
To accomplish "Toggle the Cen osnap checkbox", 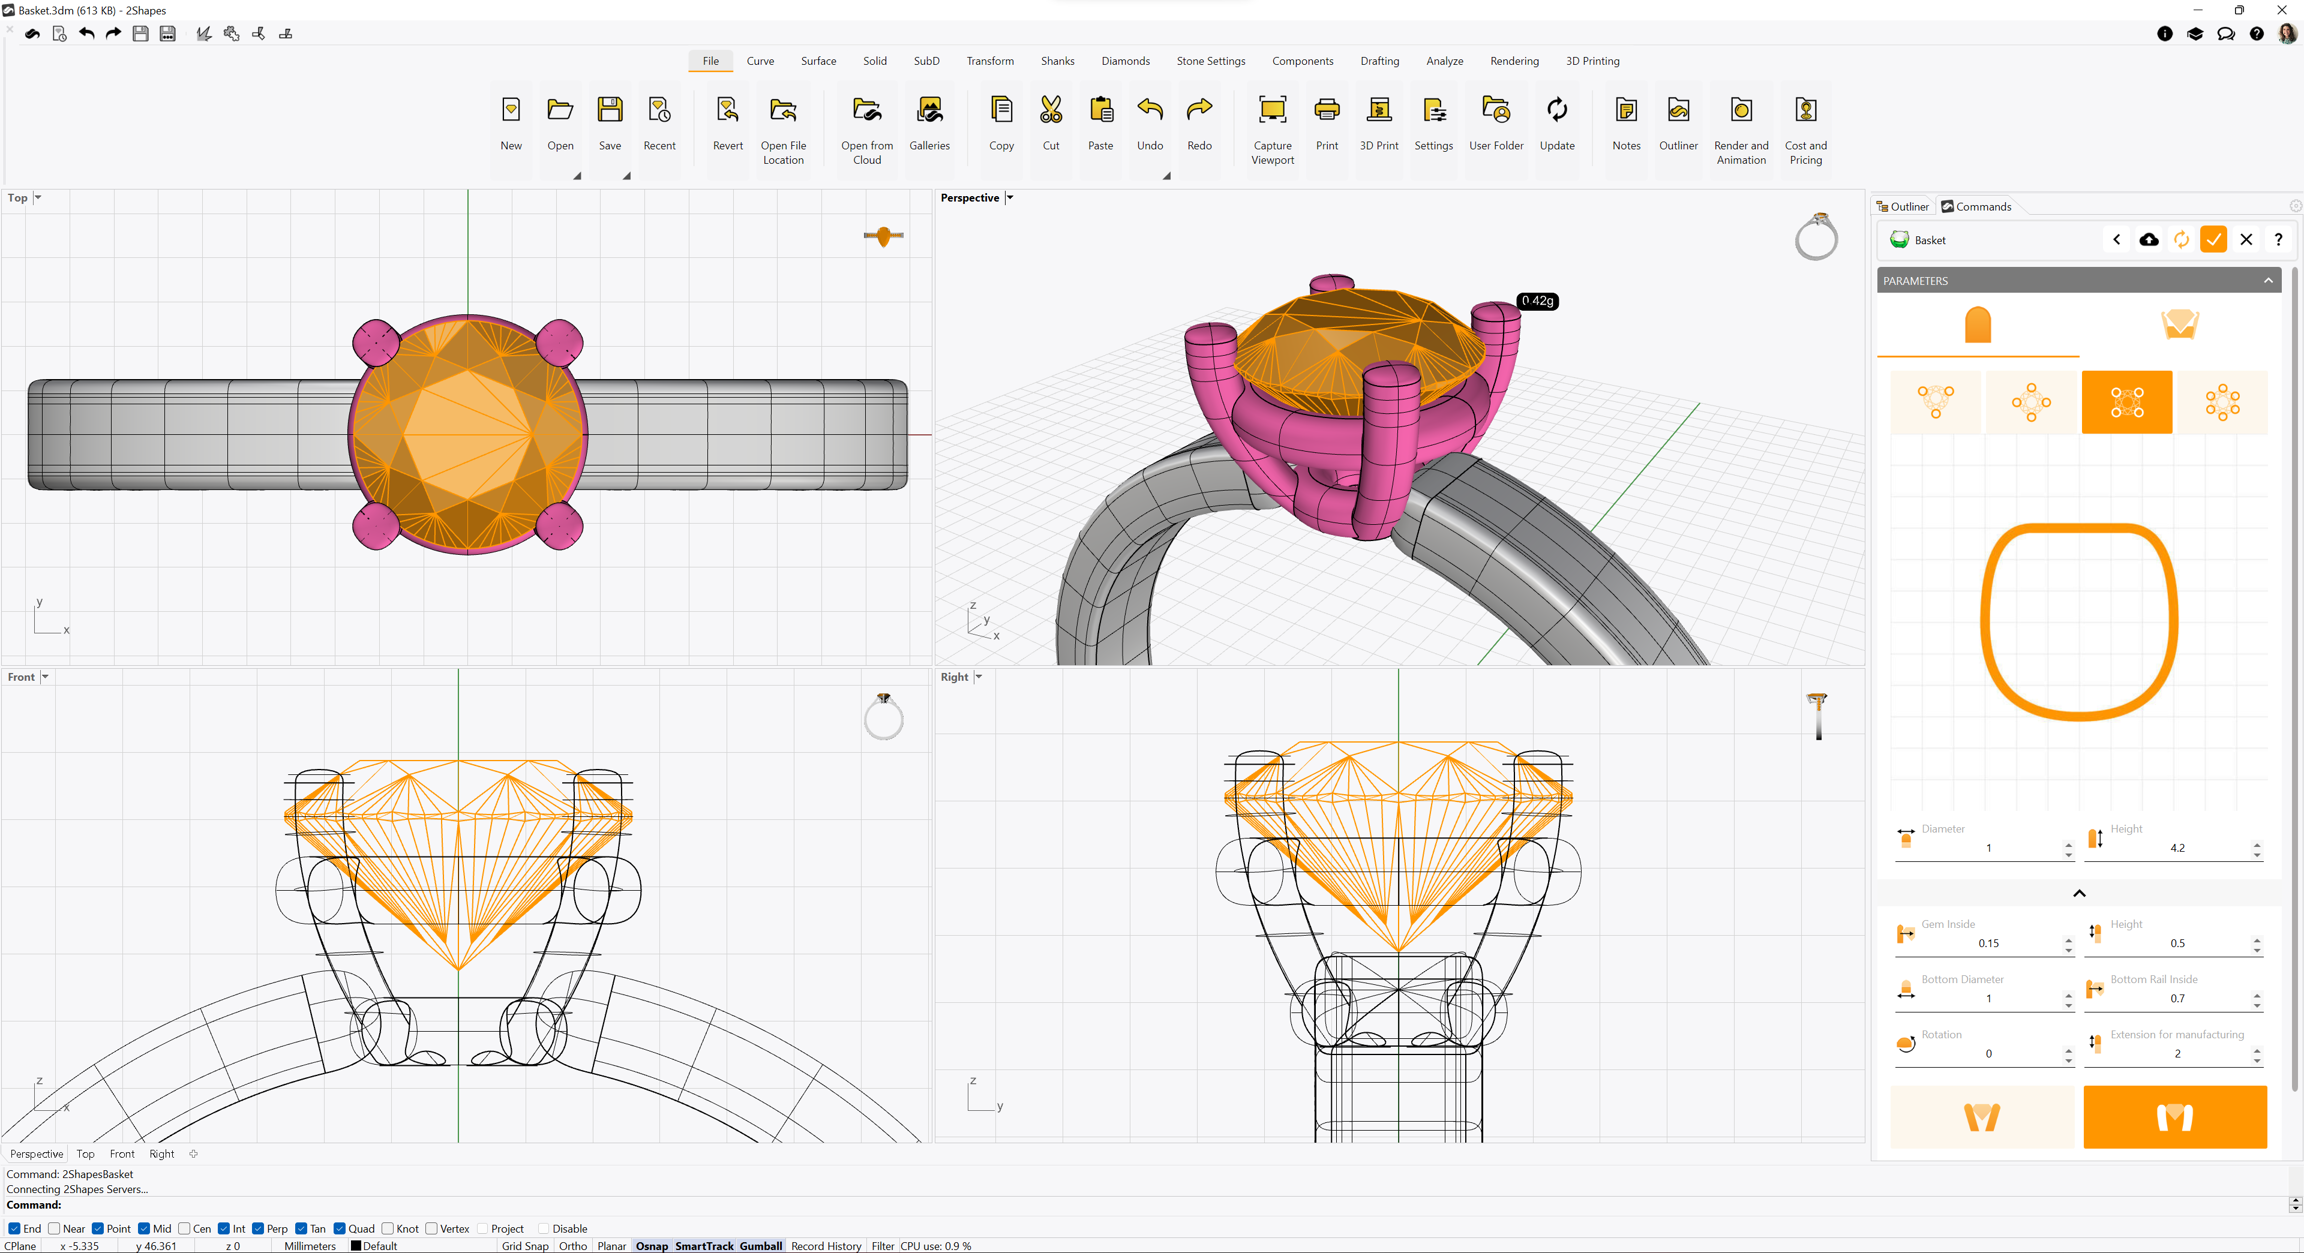I will click(x=184, y=1229).
